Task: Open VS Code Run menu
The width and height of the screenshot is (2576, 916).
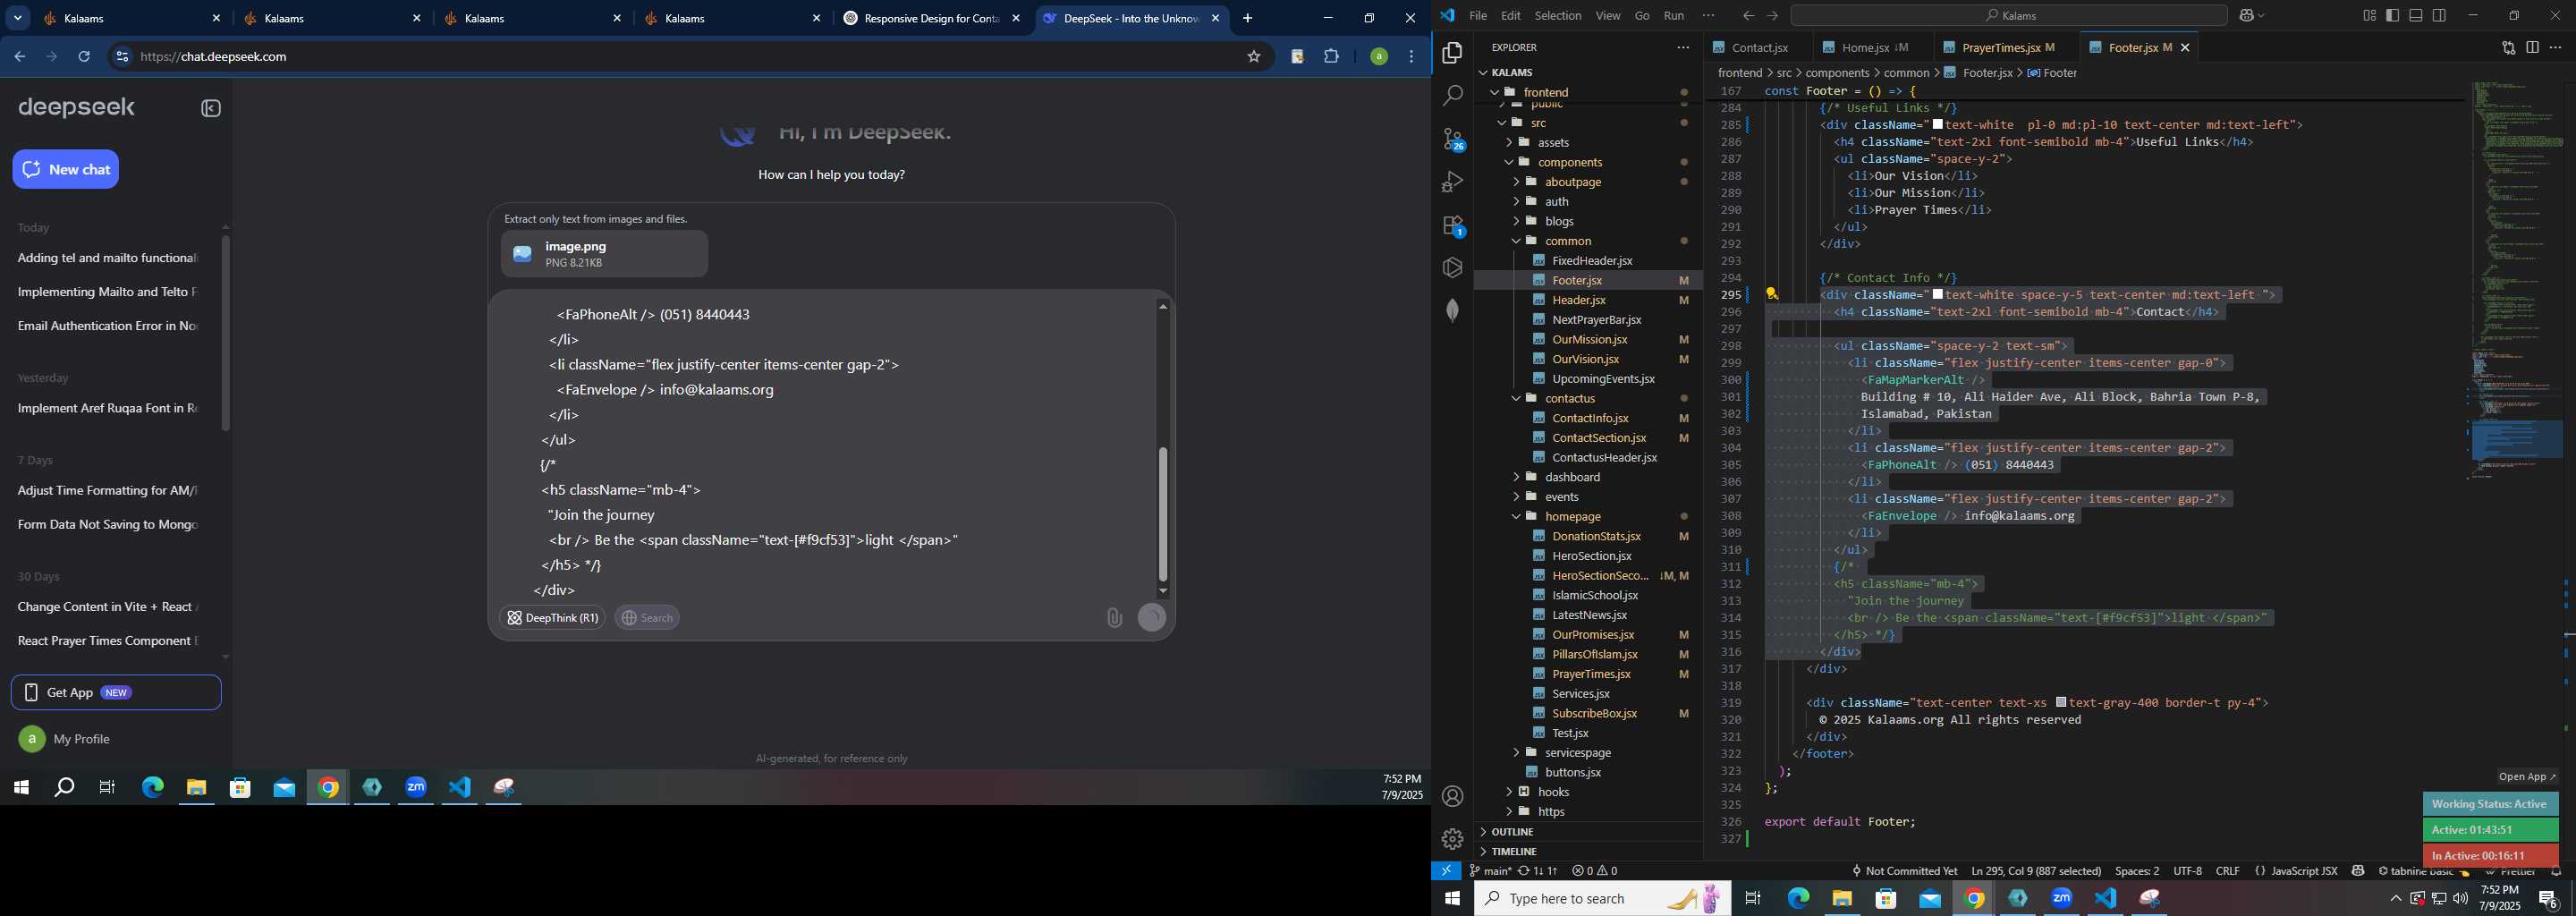Action: coord(1674,16)
